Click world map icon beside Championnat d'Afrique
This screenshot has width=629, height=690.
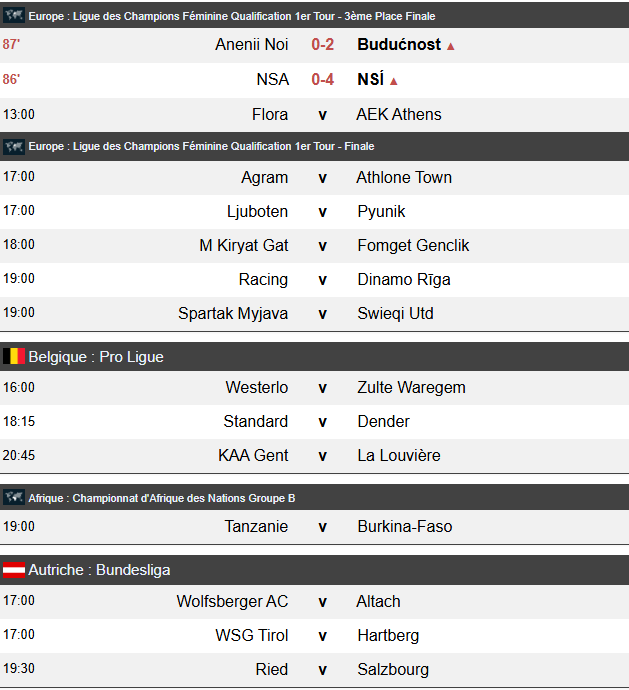[14, 498]
